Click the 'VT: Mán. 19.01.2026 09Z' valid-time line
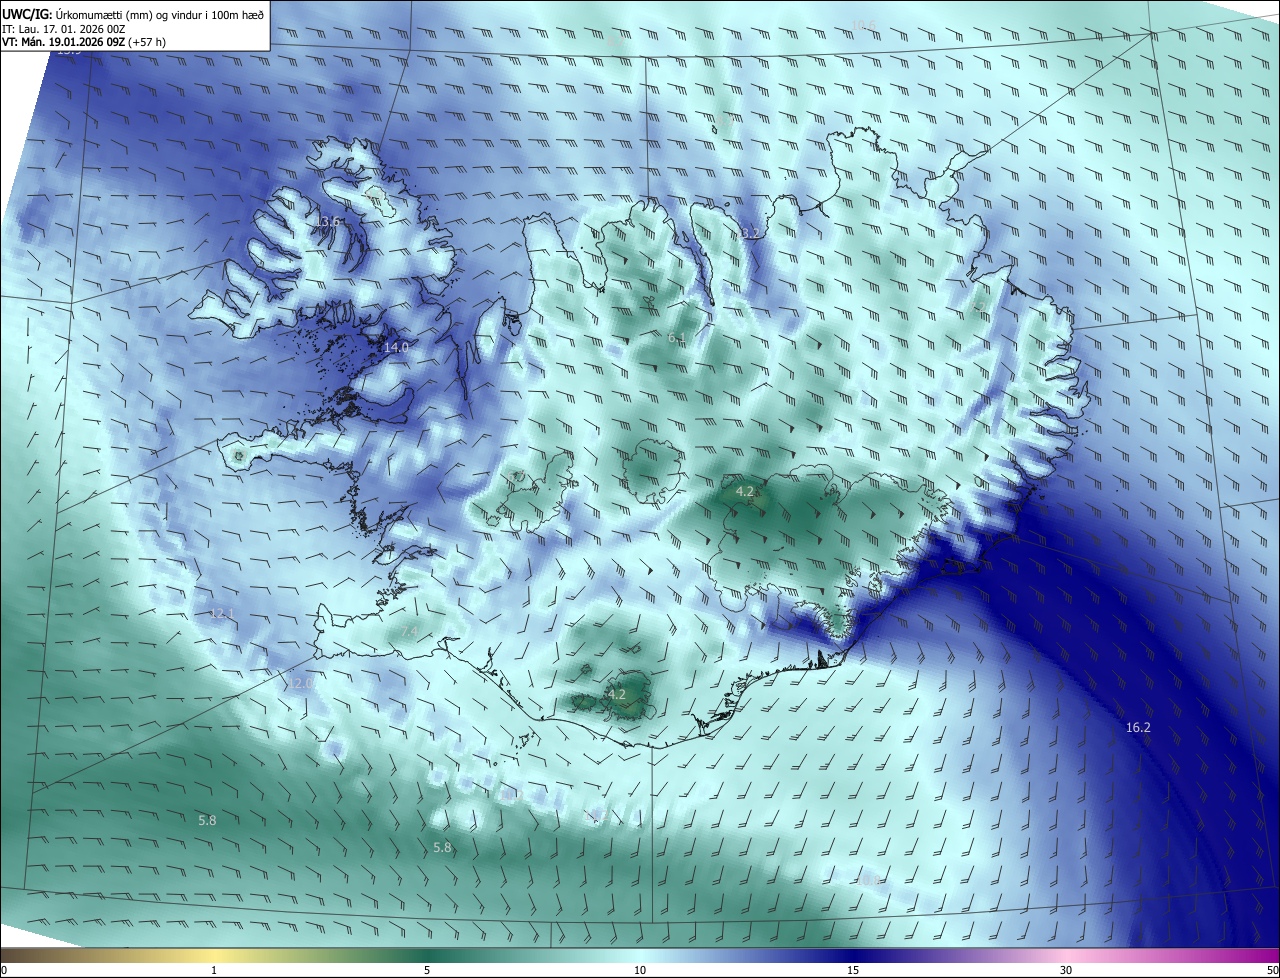Screen dimensions: 1280x978 [65, 42]
